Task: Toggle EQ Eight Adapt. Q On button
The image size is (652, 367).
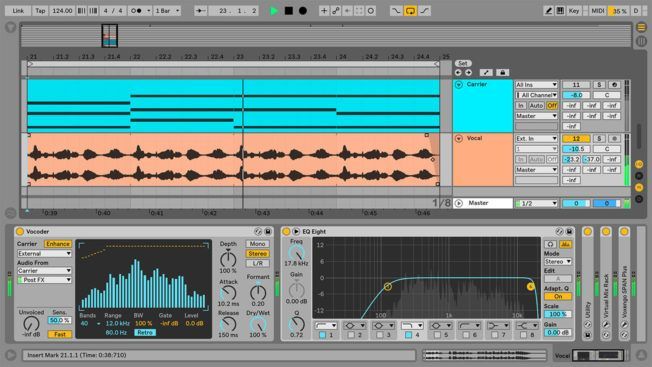Action: pyautogui.click(x=558, y=297)
